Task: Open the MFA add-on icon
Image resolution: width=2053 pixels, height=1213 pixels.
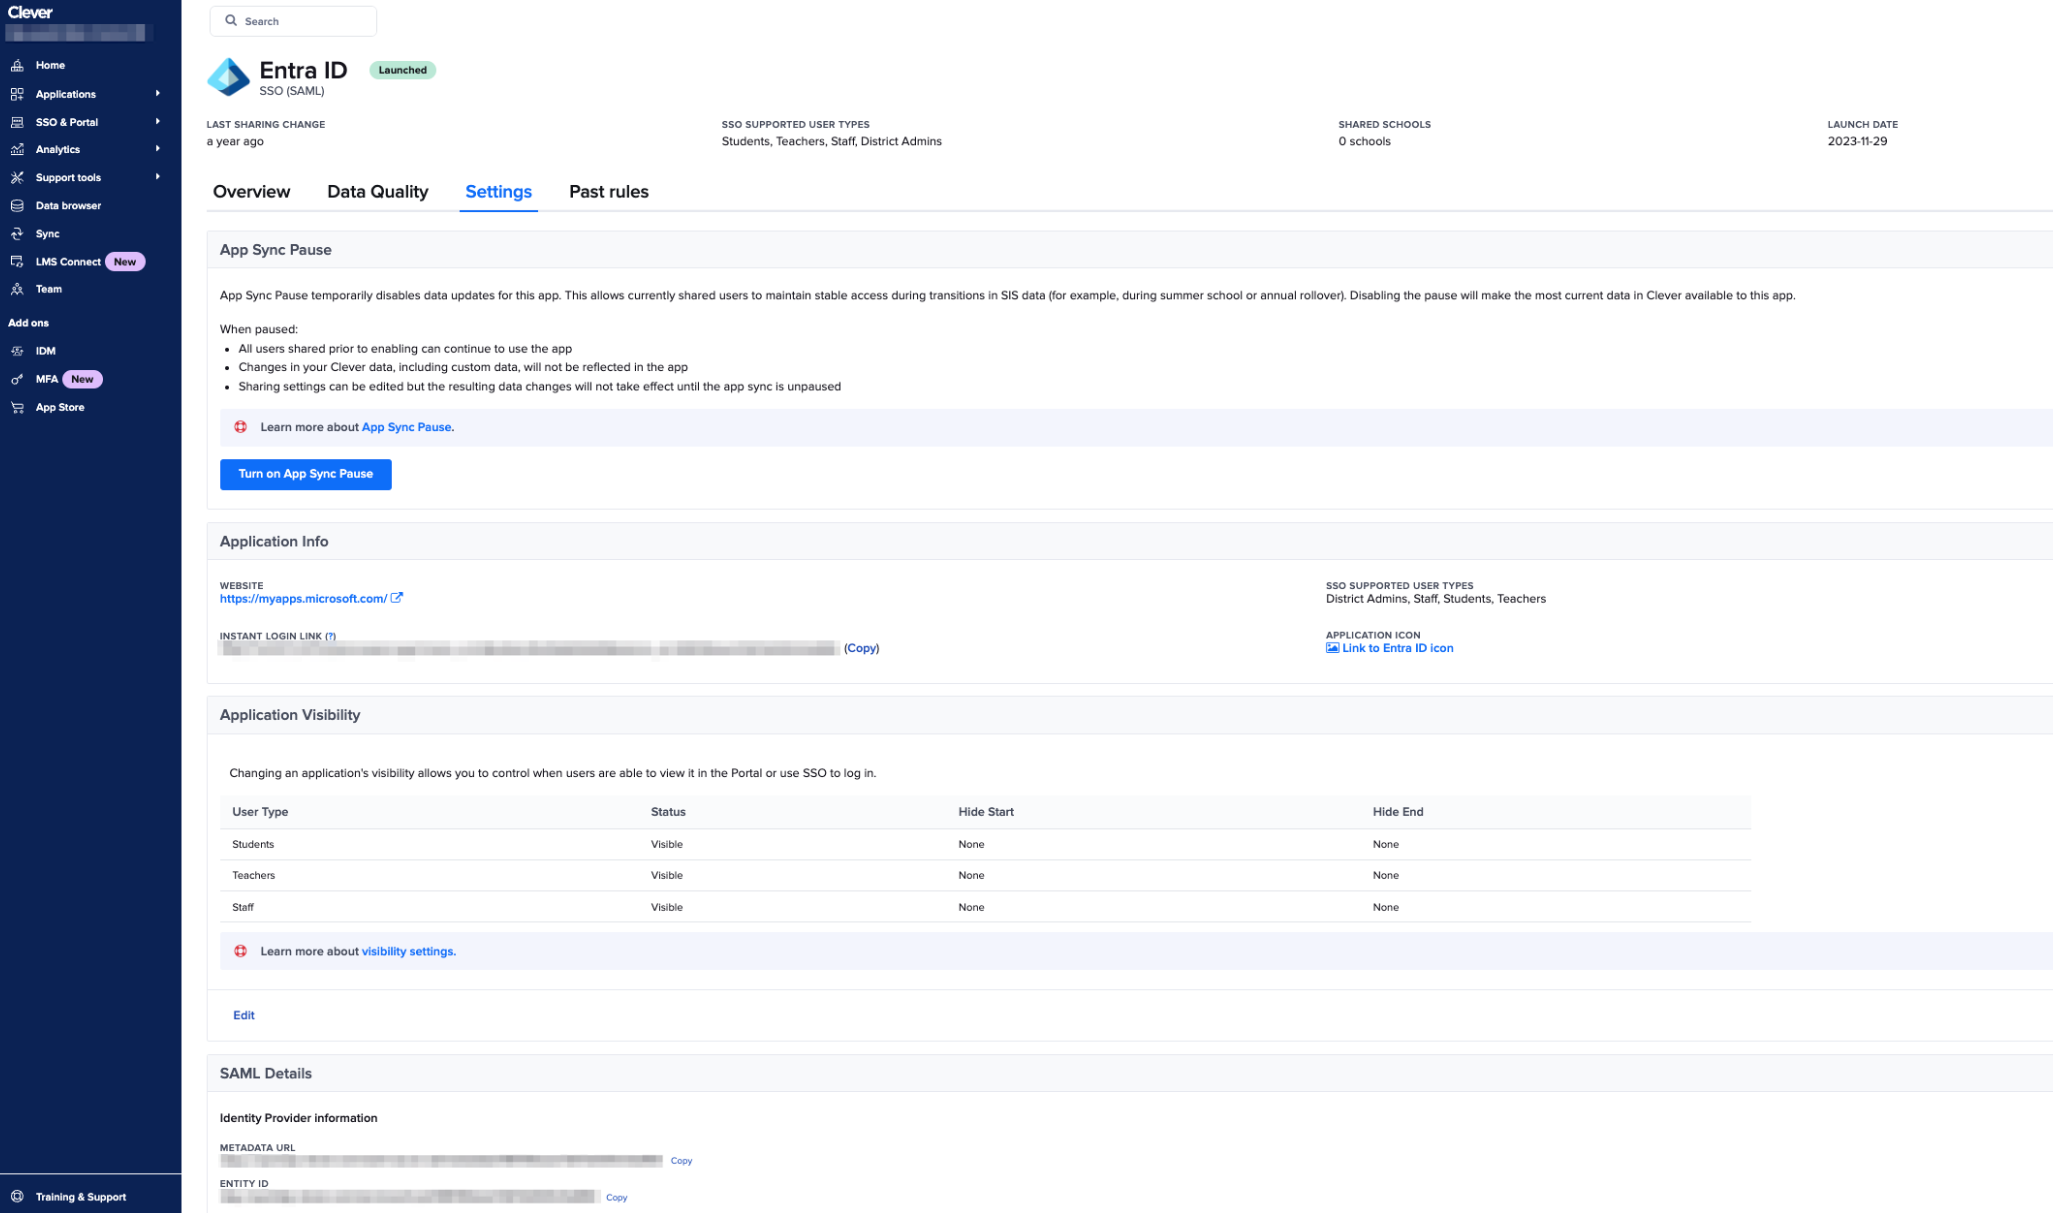Action: click(x=17, y=379)
